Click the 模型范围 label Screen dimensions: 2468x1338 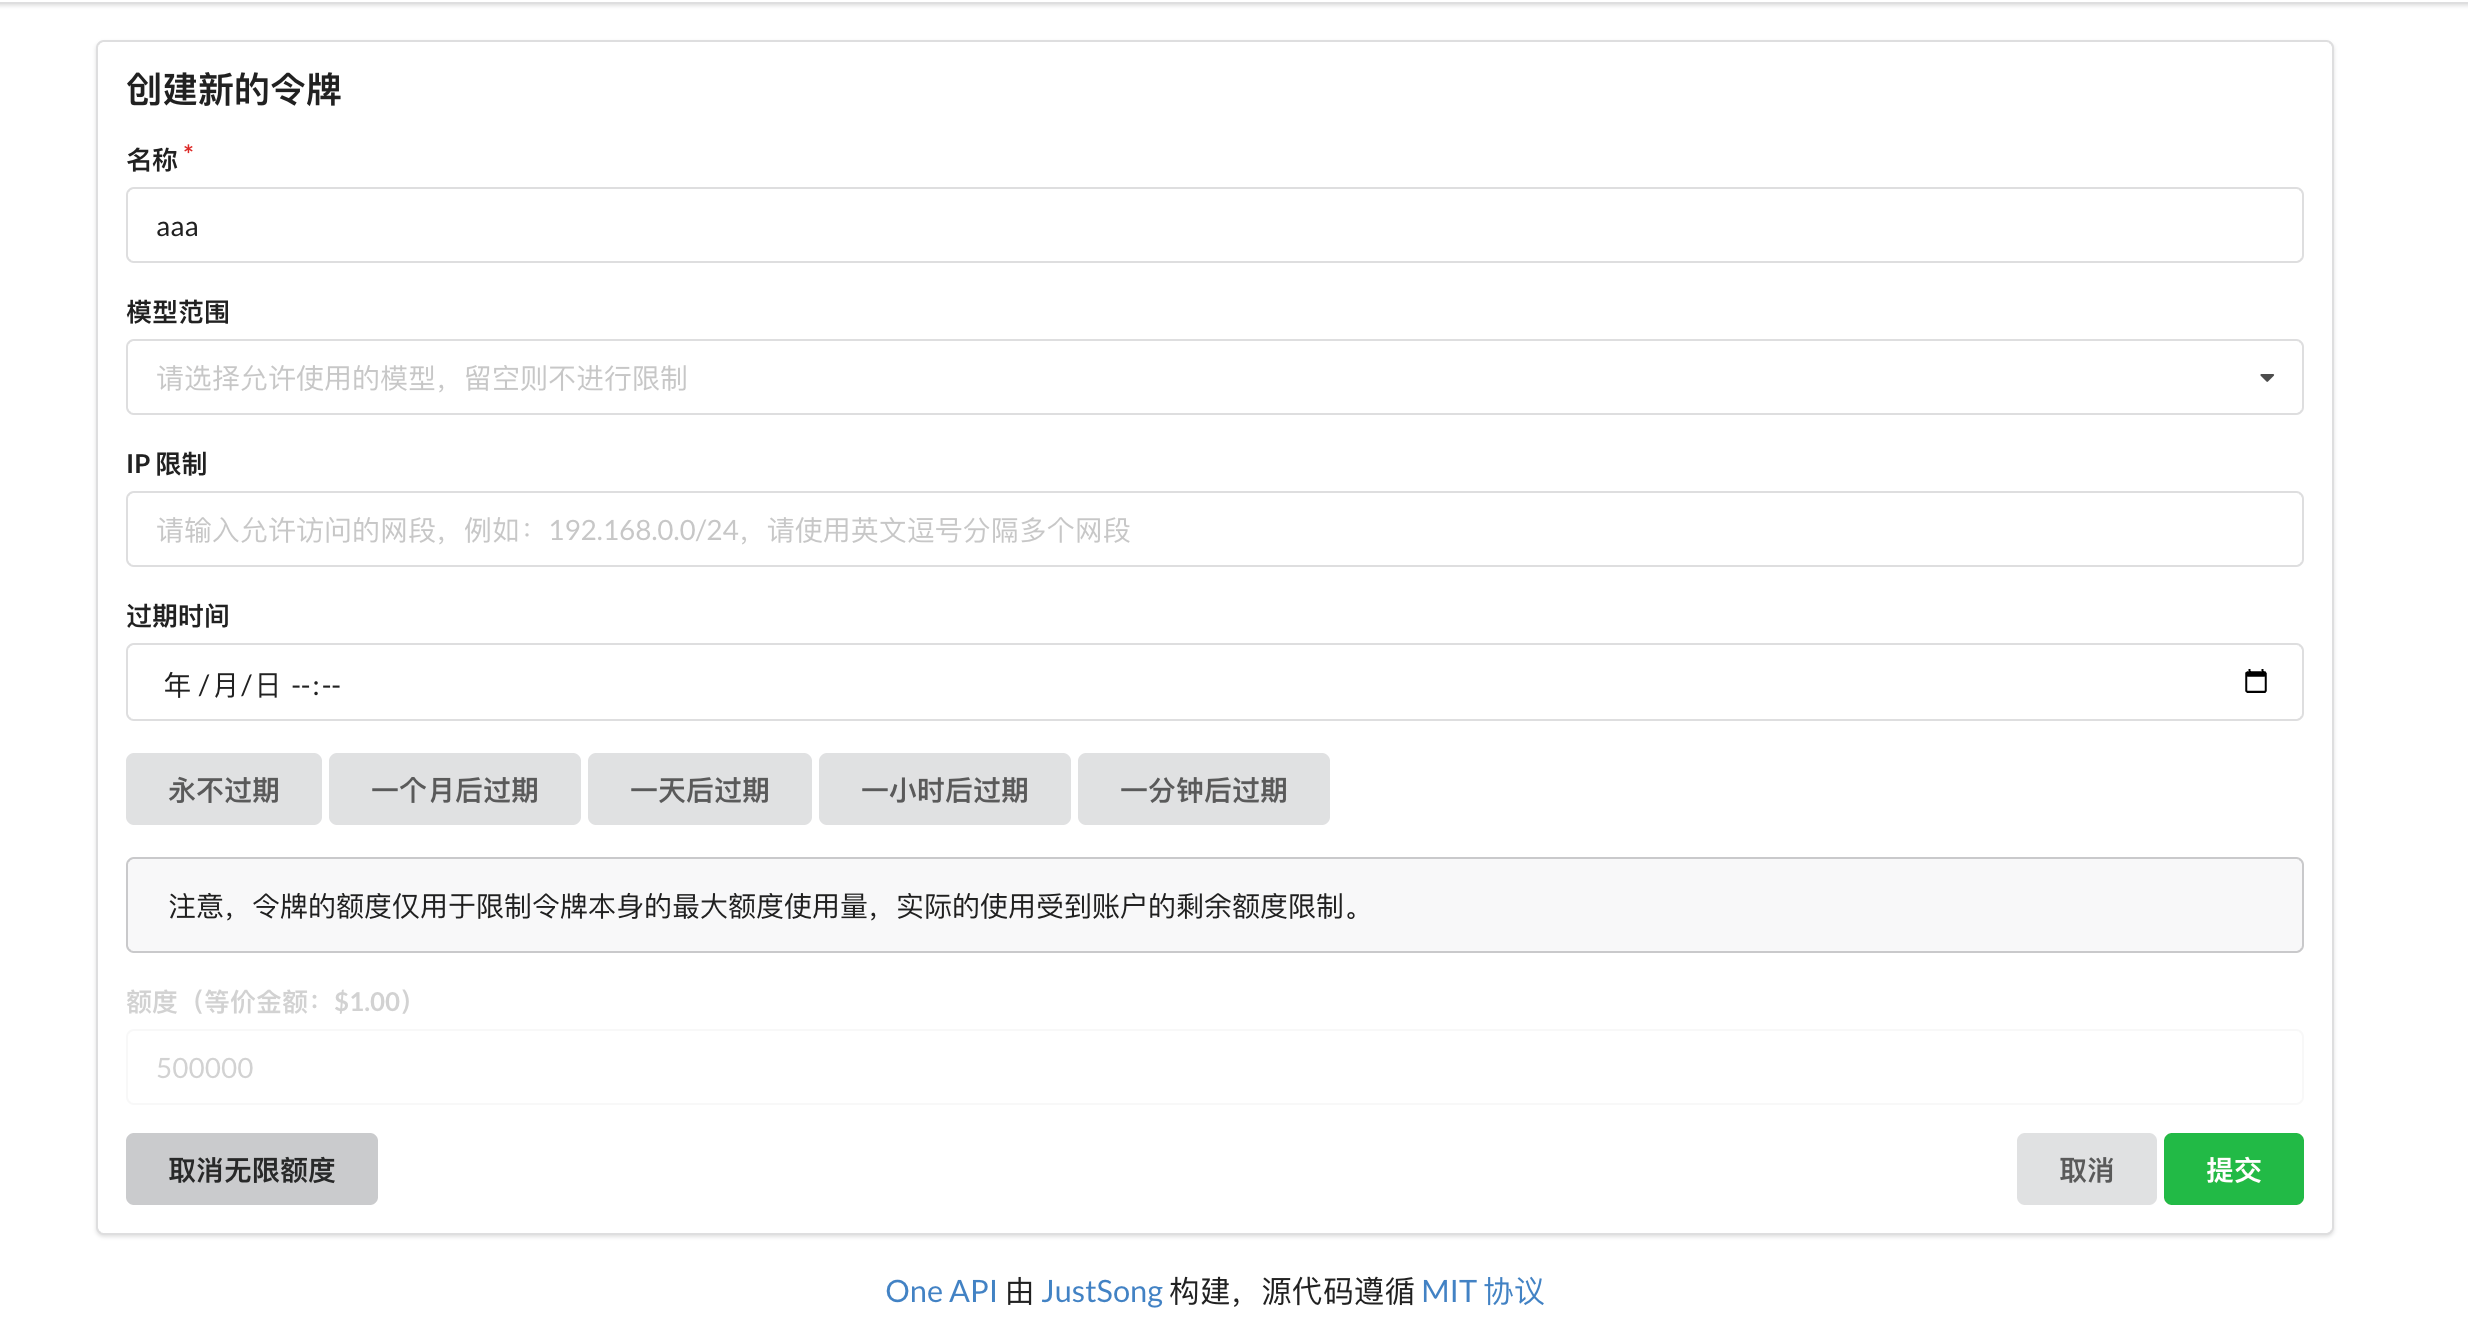178,312
